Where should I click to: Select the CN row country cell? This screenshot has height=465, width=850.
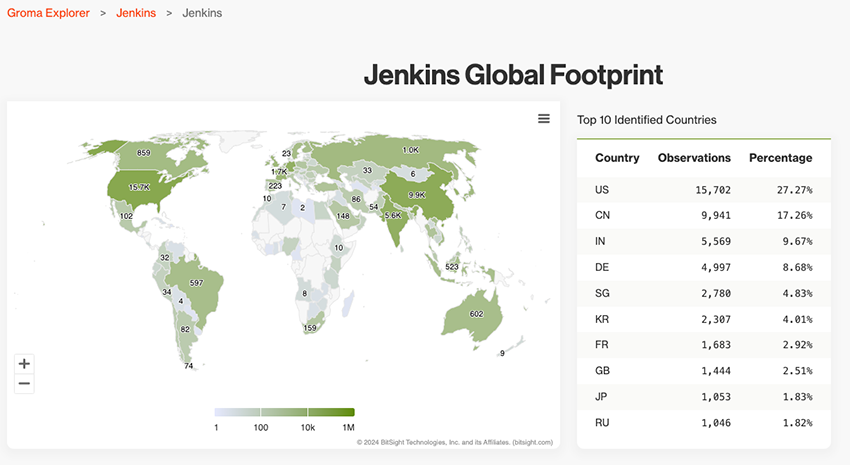click(602, 215)
